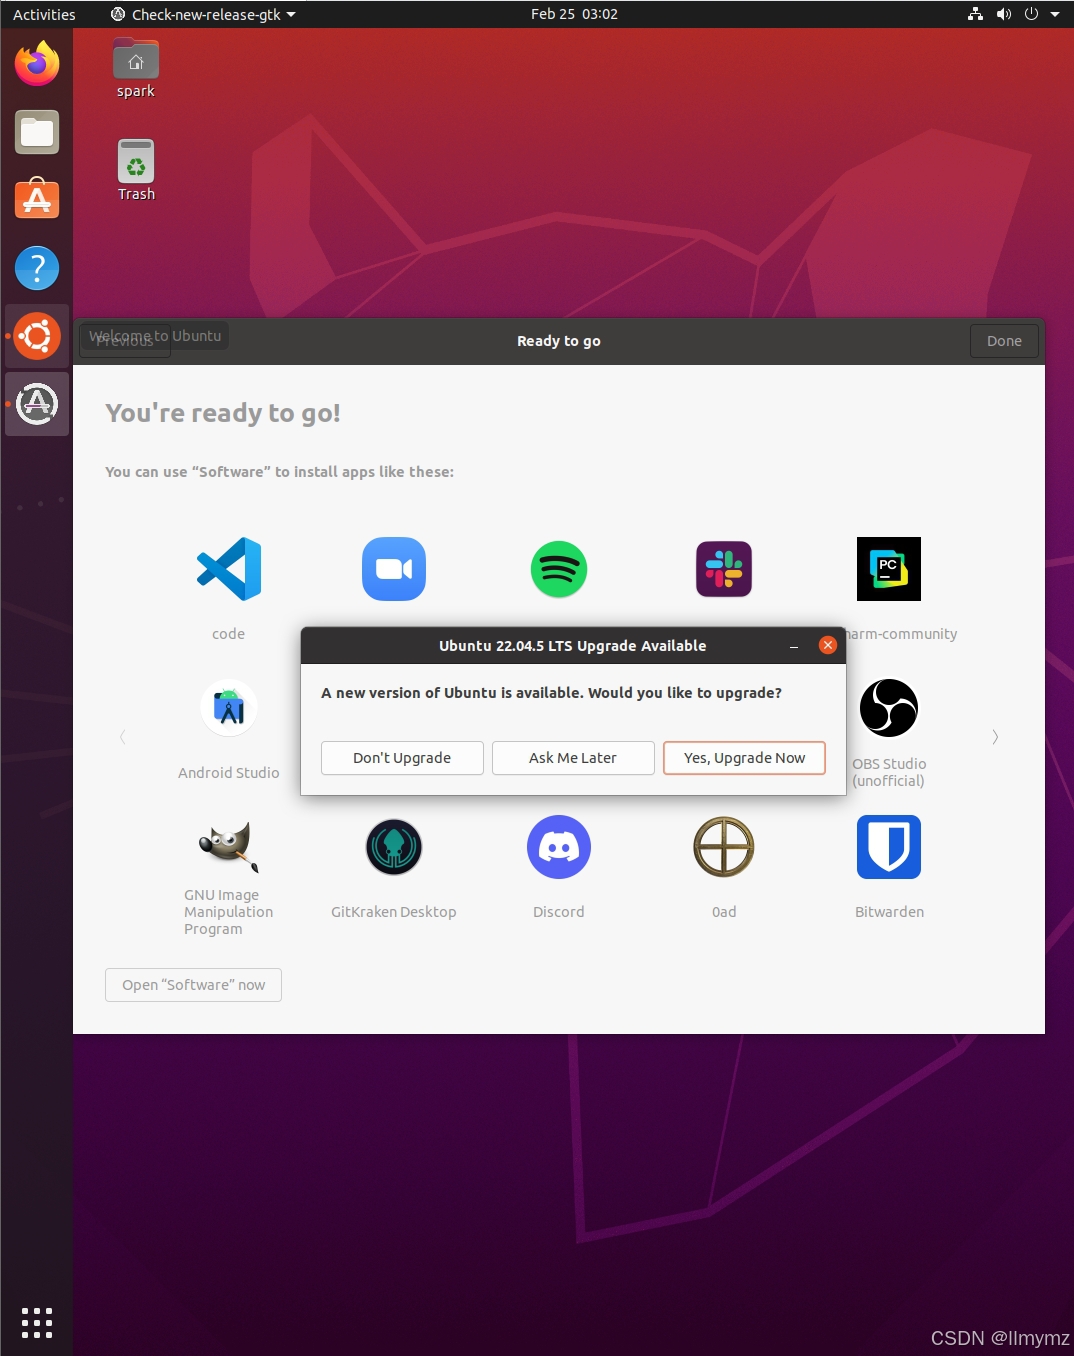Image resolution: width=1074 pixels, height=1356 pixels.
Task: Select the Spotify app icon
Action: click(x=559, y=569)
